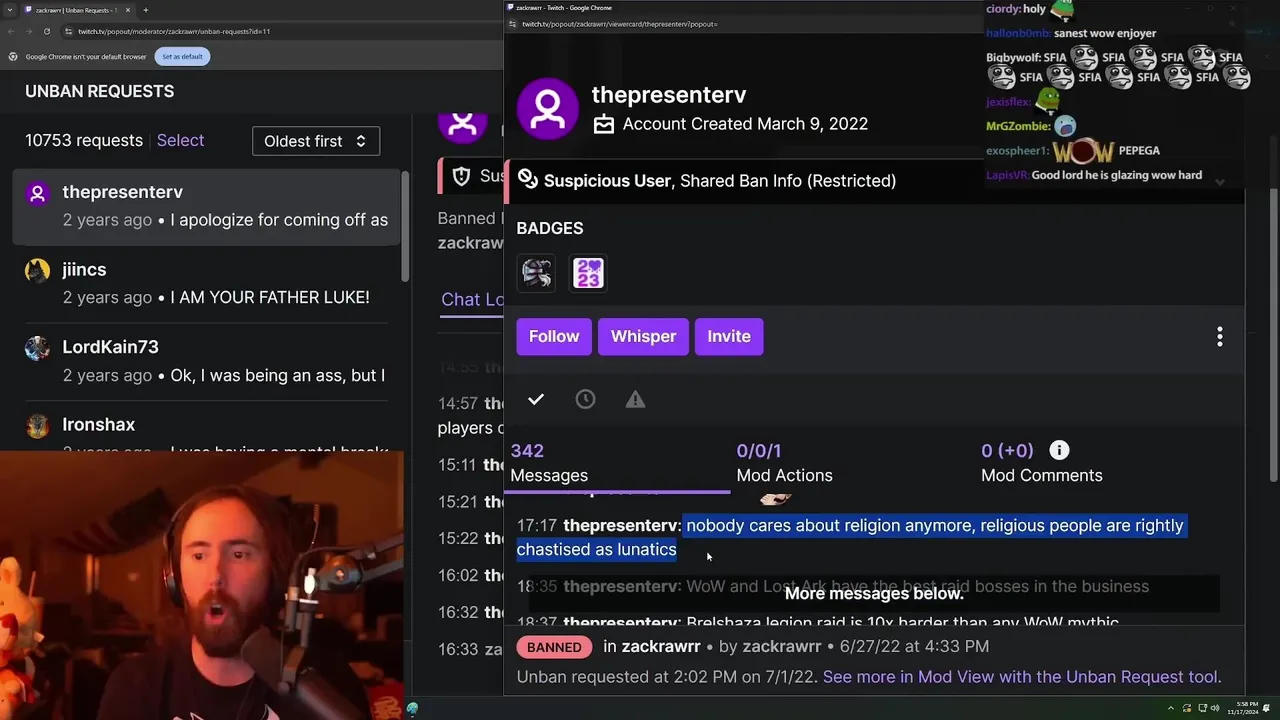Click the scroll-down chevron in stream chat overlay

1219,182
